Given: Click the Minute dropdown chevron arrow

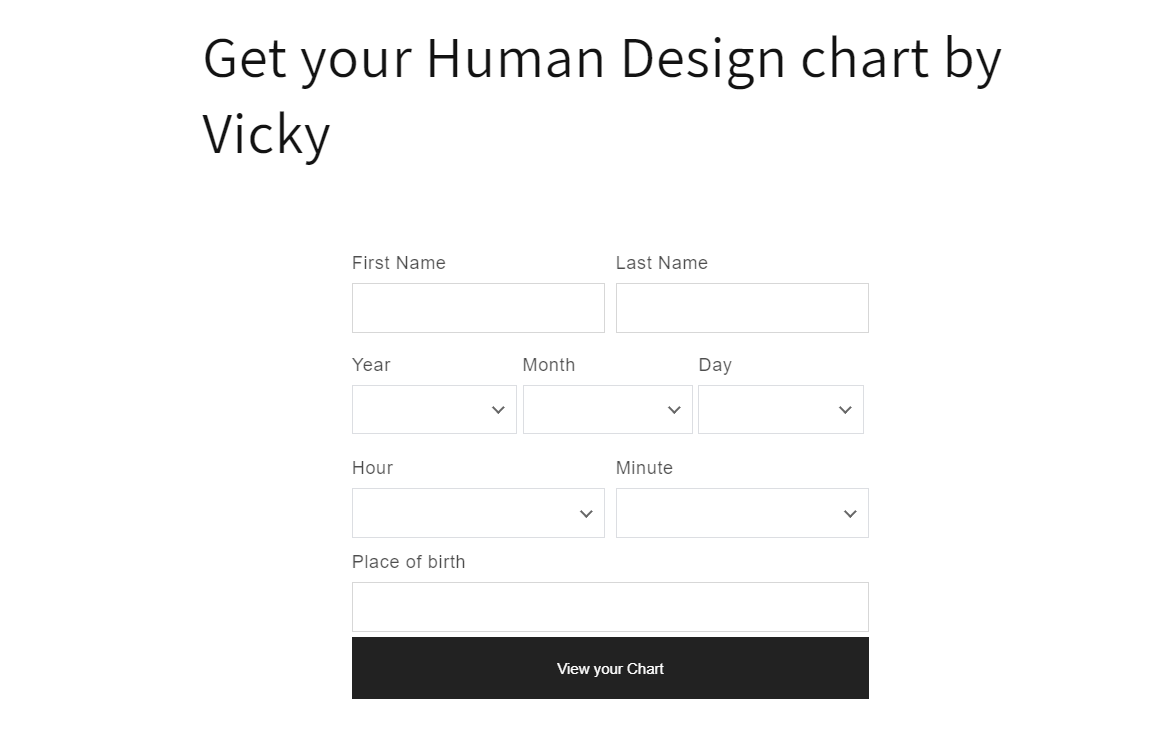Looking at the screenshot, I should click(x=851, y=514).
